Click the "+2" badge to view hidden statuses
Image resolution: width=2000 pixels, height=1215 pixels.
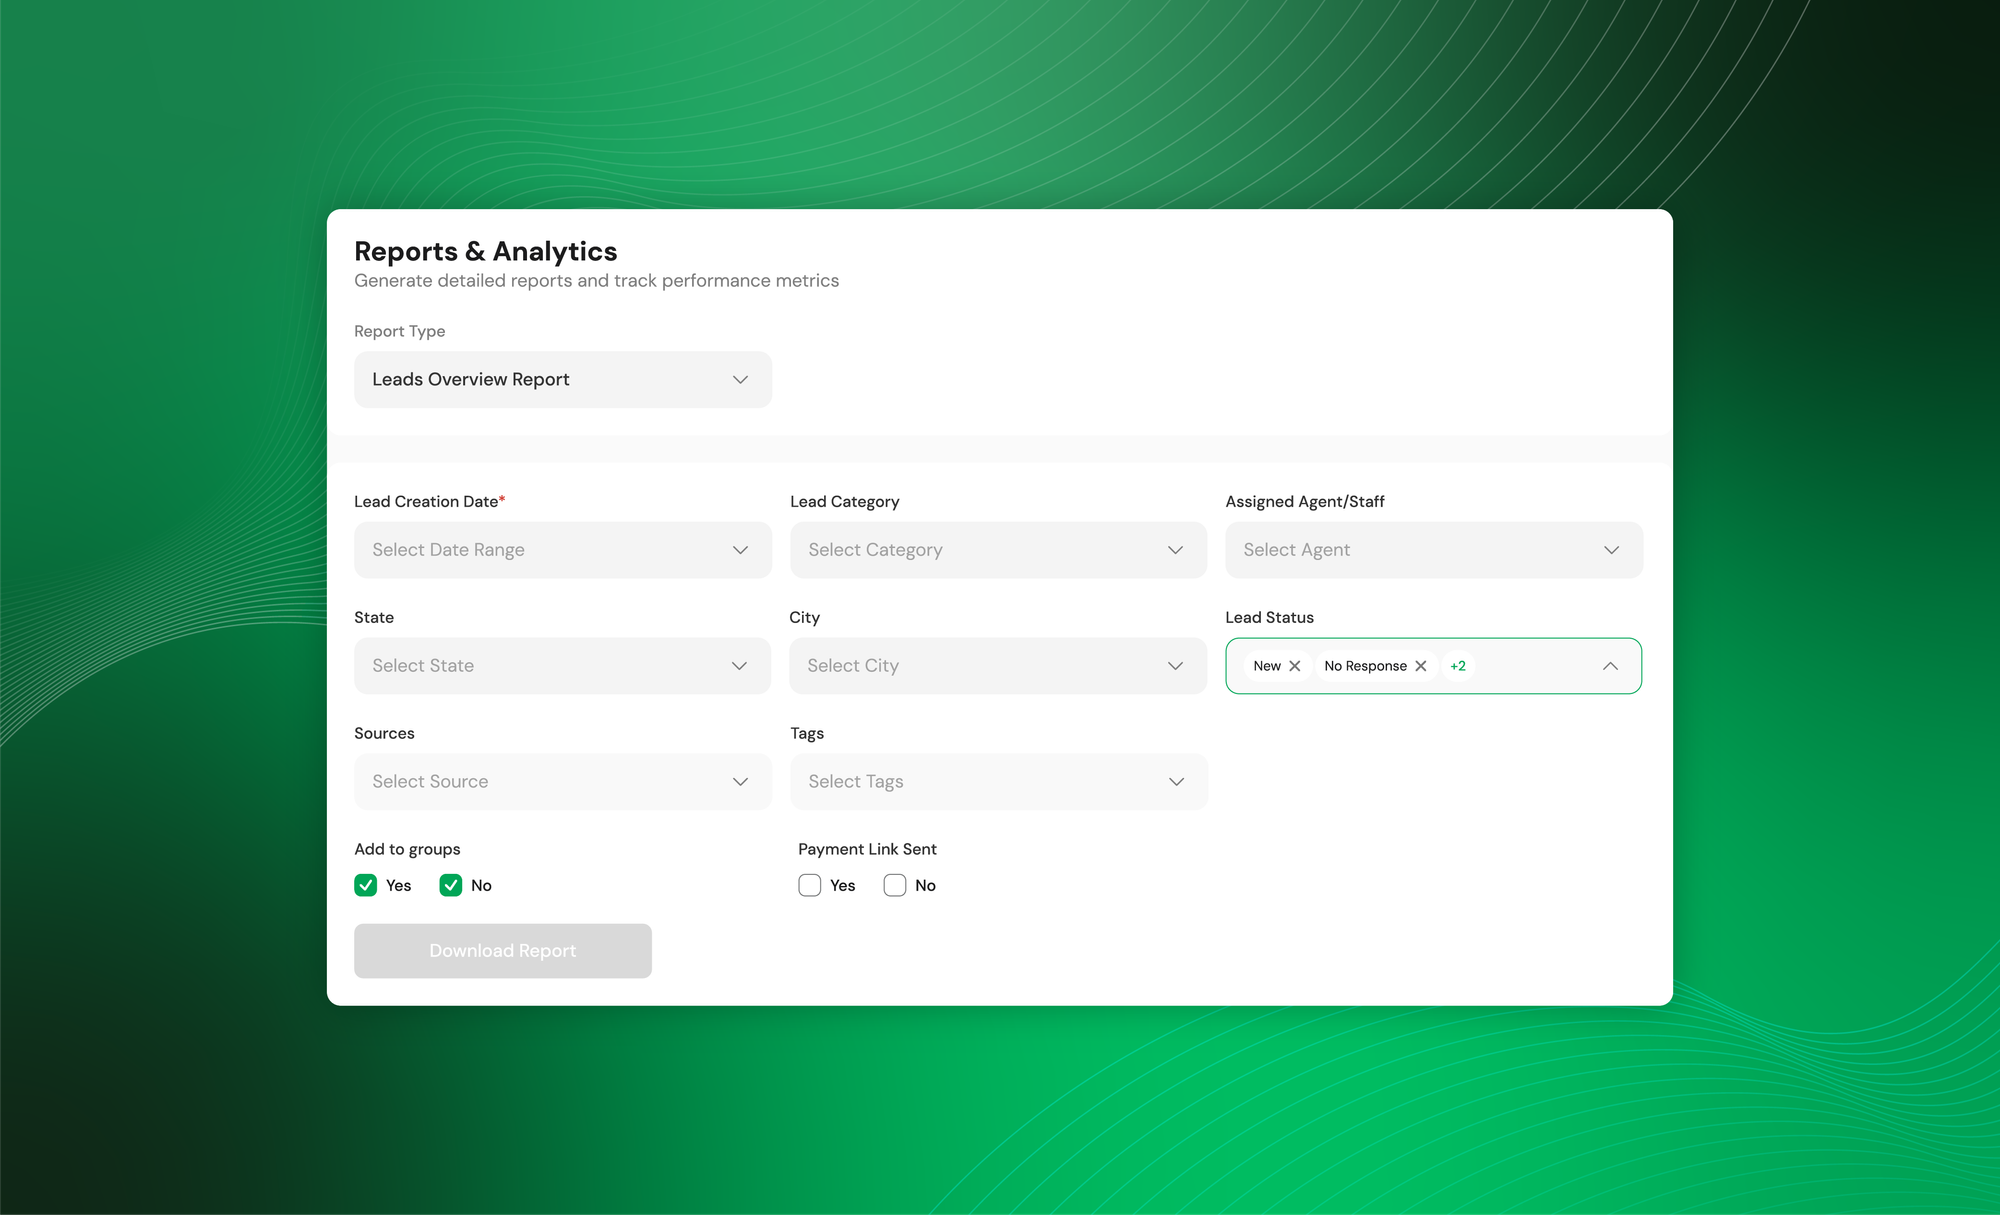coord(1458,665)
